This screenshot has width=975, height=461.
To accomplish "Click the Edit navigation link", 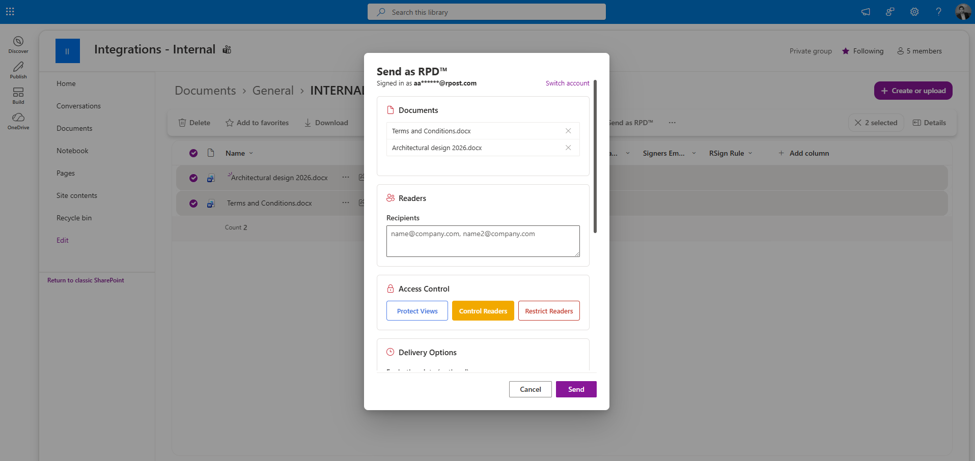I will [x=62, y=240].
